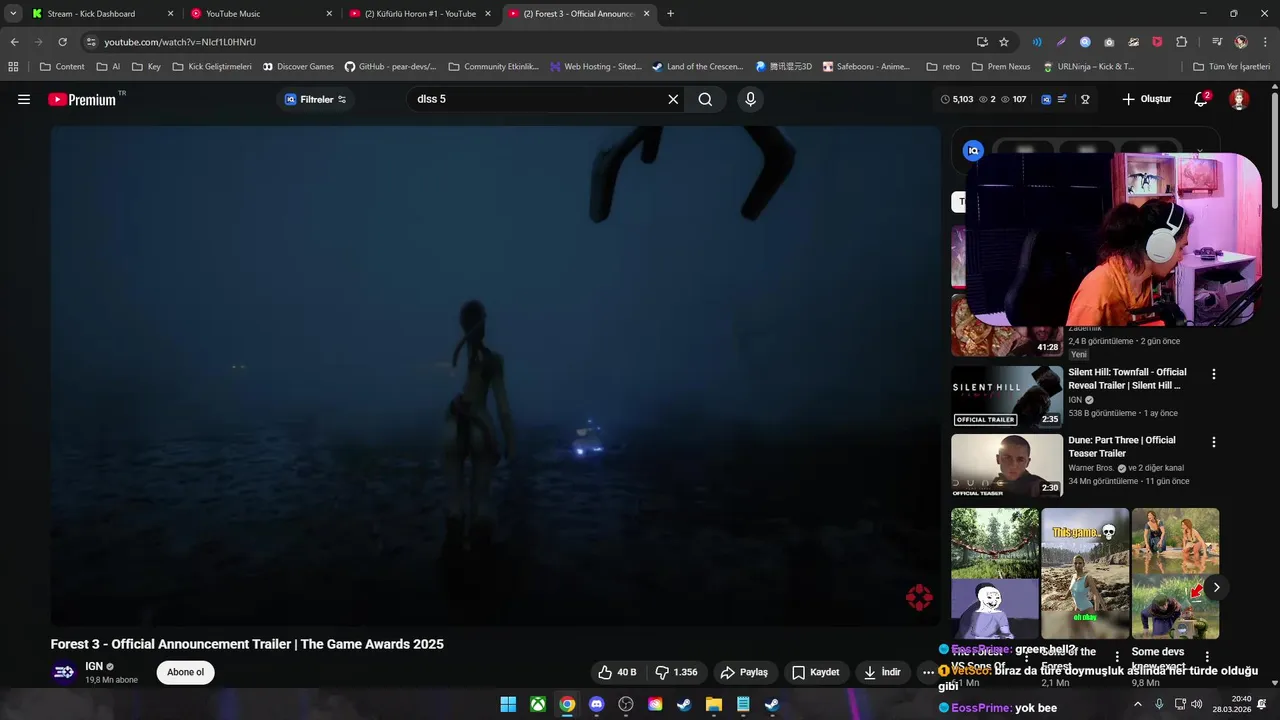Open new browser tab
The width and height of the screenshot is (1280, 720).
click(x=670, y=14)
